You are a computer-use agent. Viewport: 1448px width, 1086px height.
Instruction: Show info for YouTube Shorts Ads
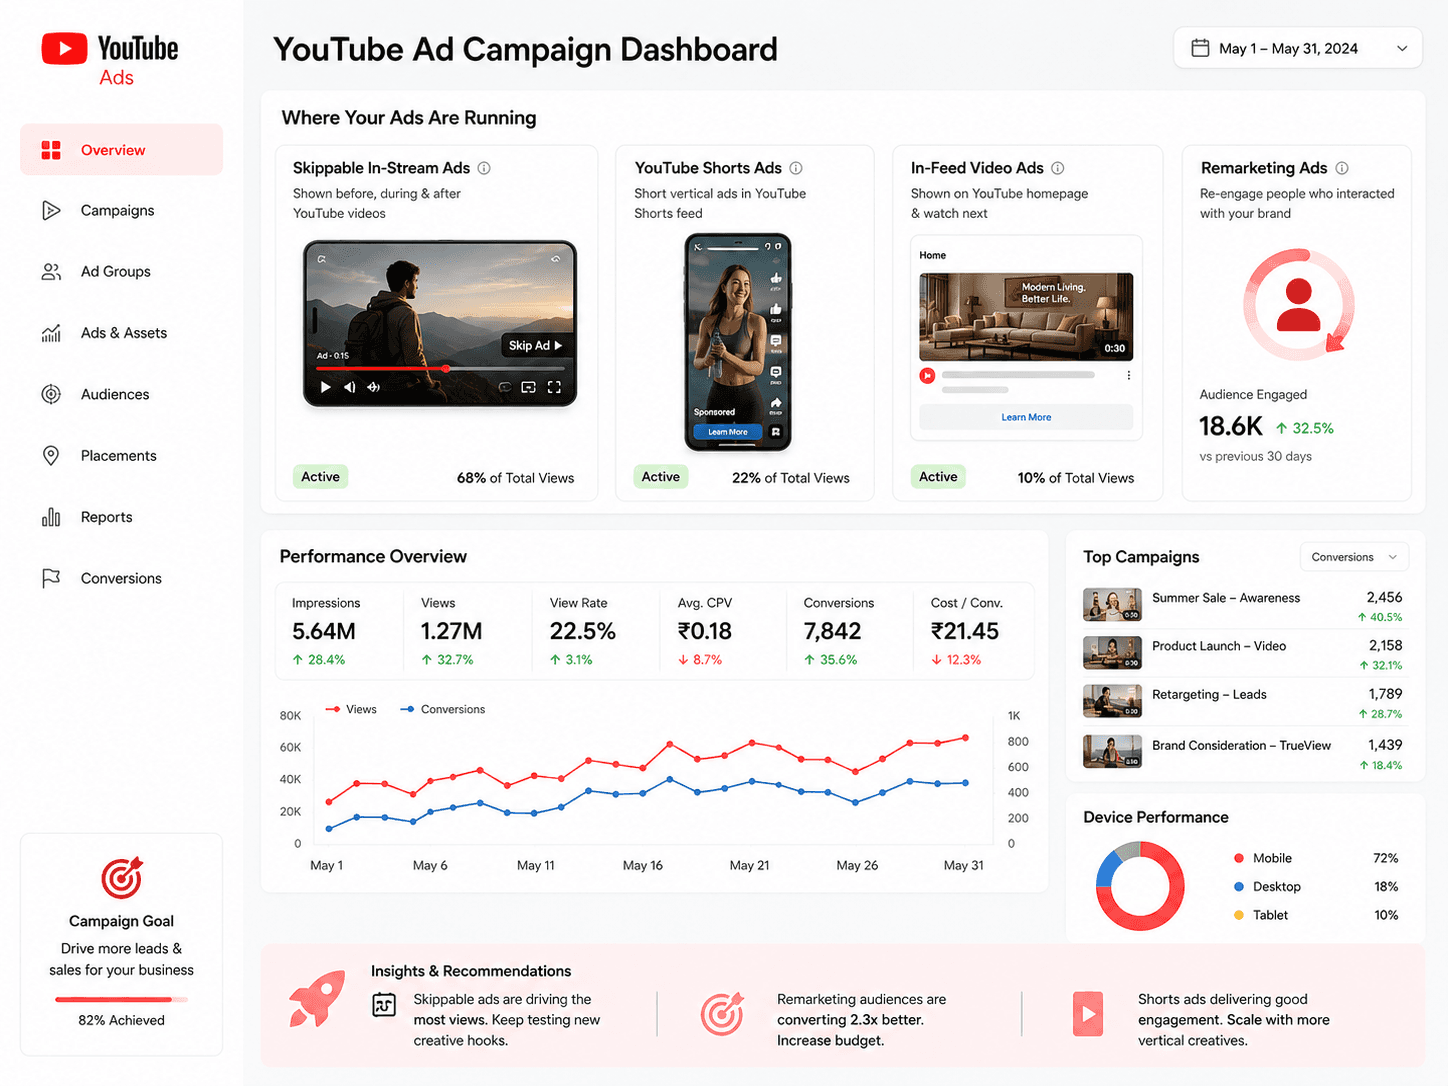(796, 168)
